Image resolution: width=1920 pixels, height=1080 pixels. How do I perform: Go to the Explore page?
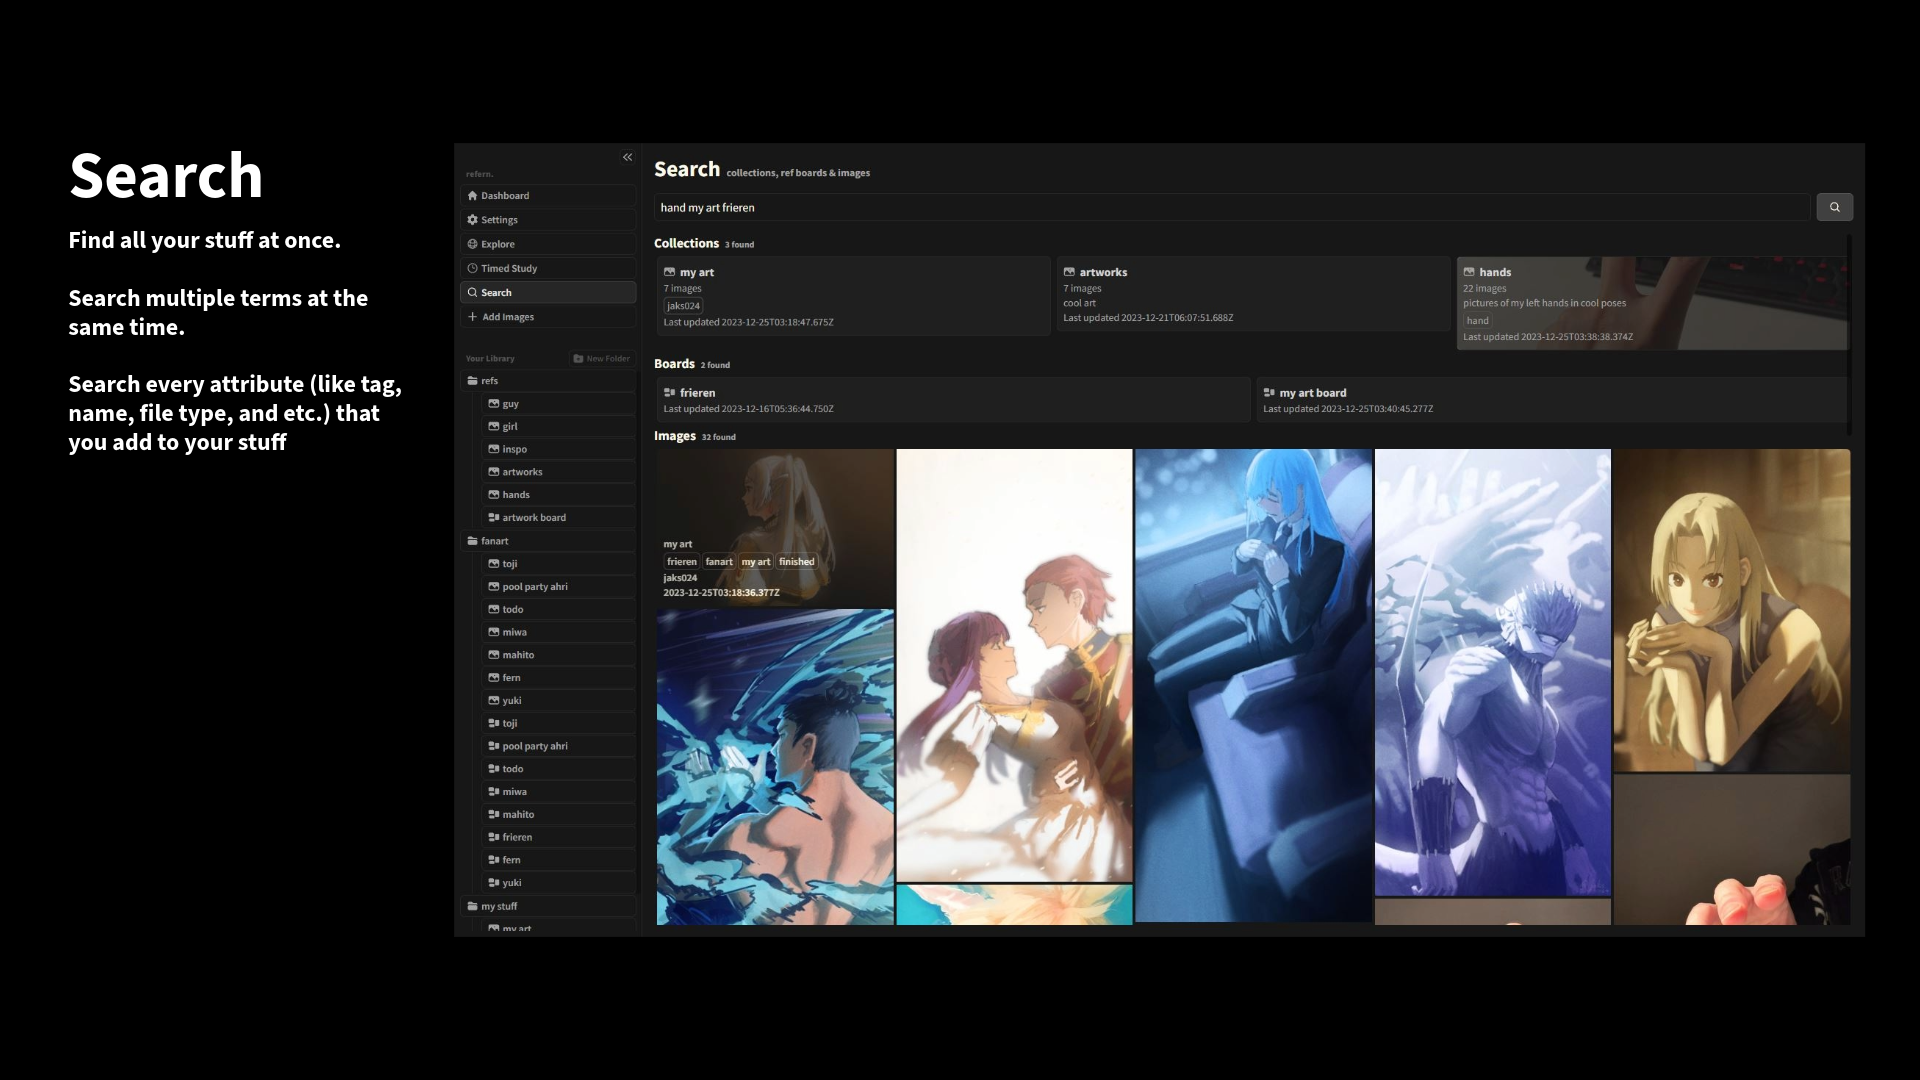[548, 244]
